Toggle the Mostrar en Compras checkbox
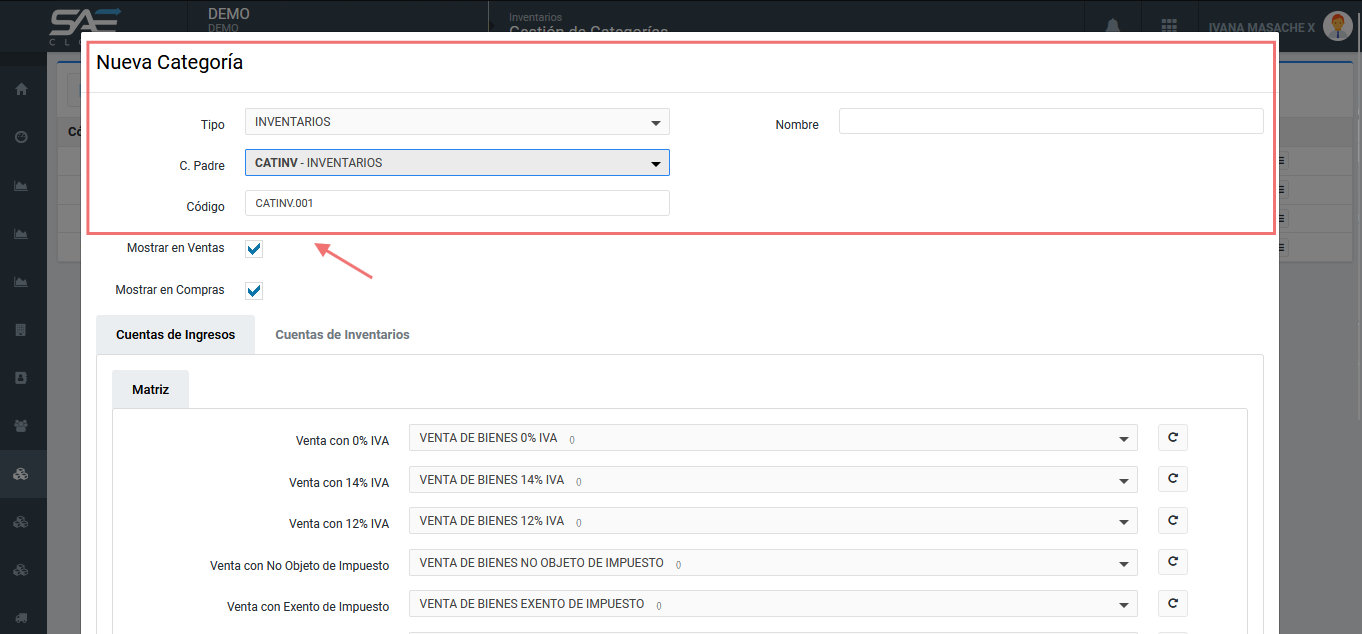Screen dimensions: 1362x634 254,291
